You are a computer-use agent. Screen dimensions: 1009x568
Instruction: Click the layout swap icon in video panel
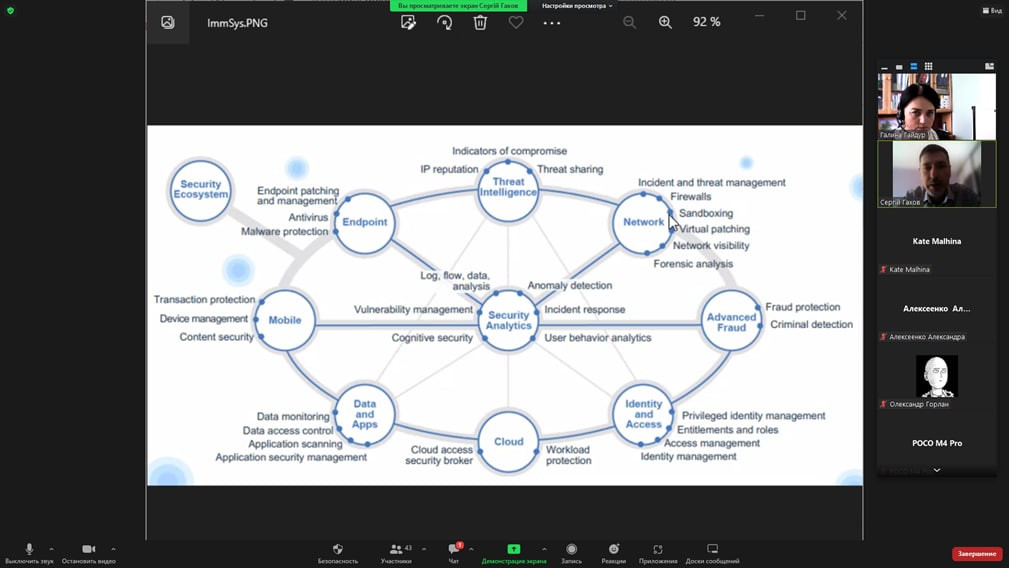[x=989, y=66]
